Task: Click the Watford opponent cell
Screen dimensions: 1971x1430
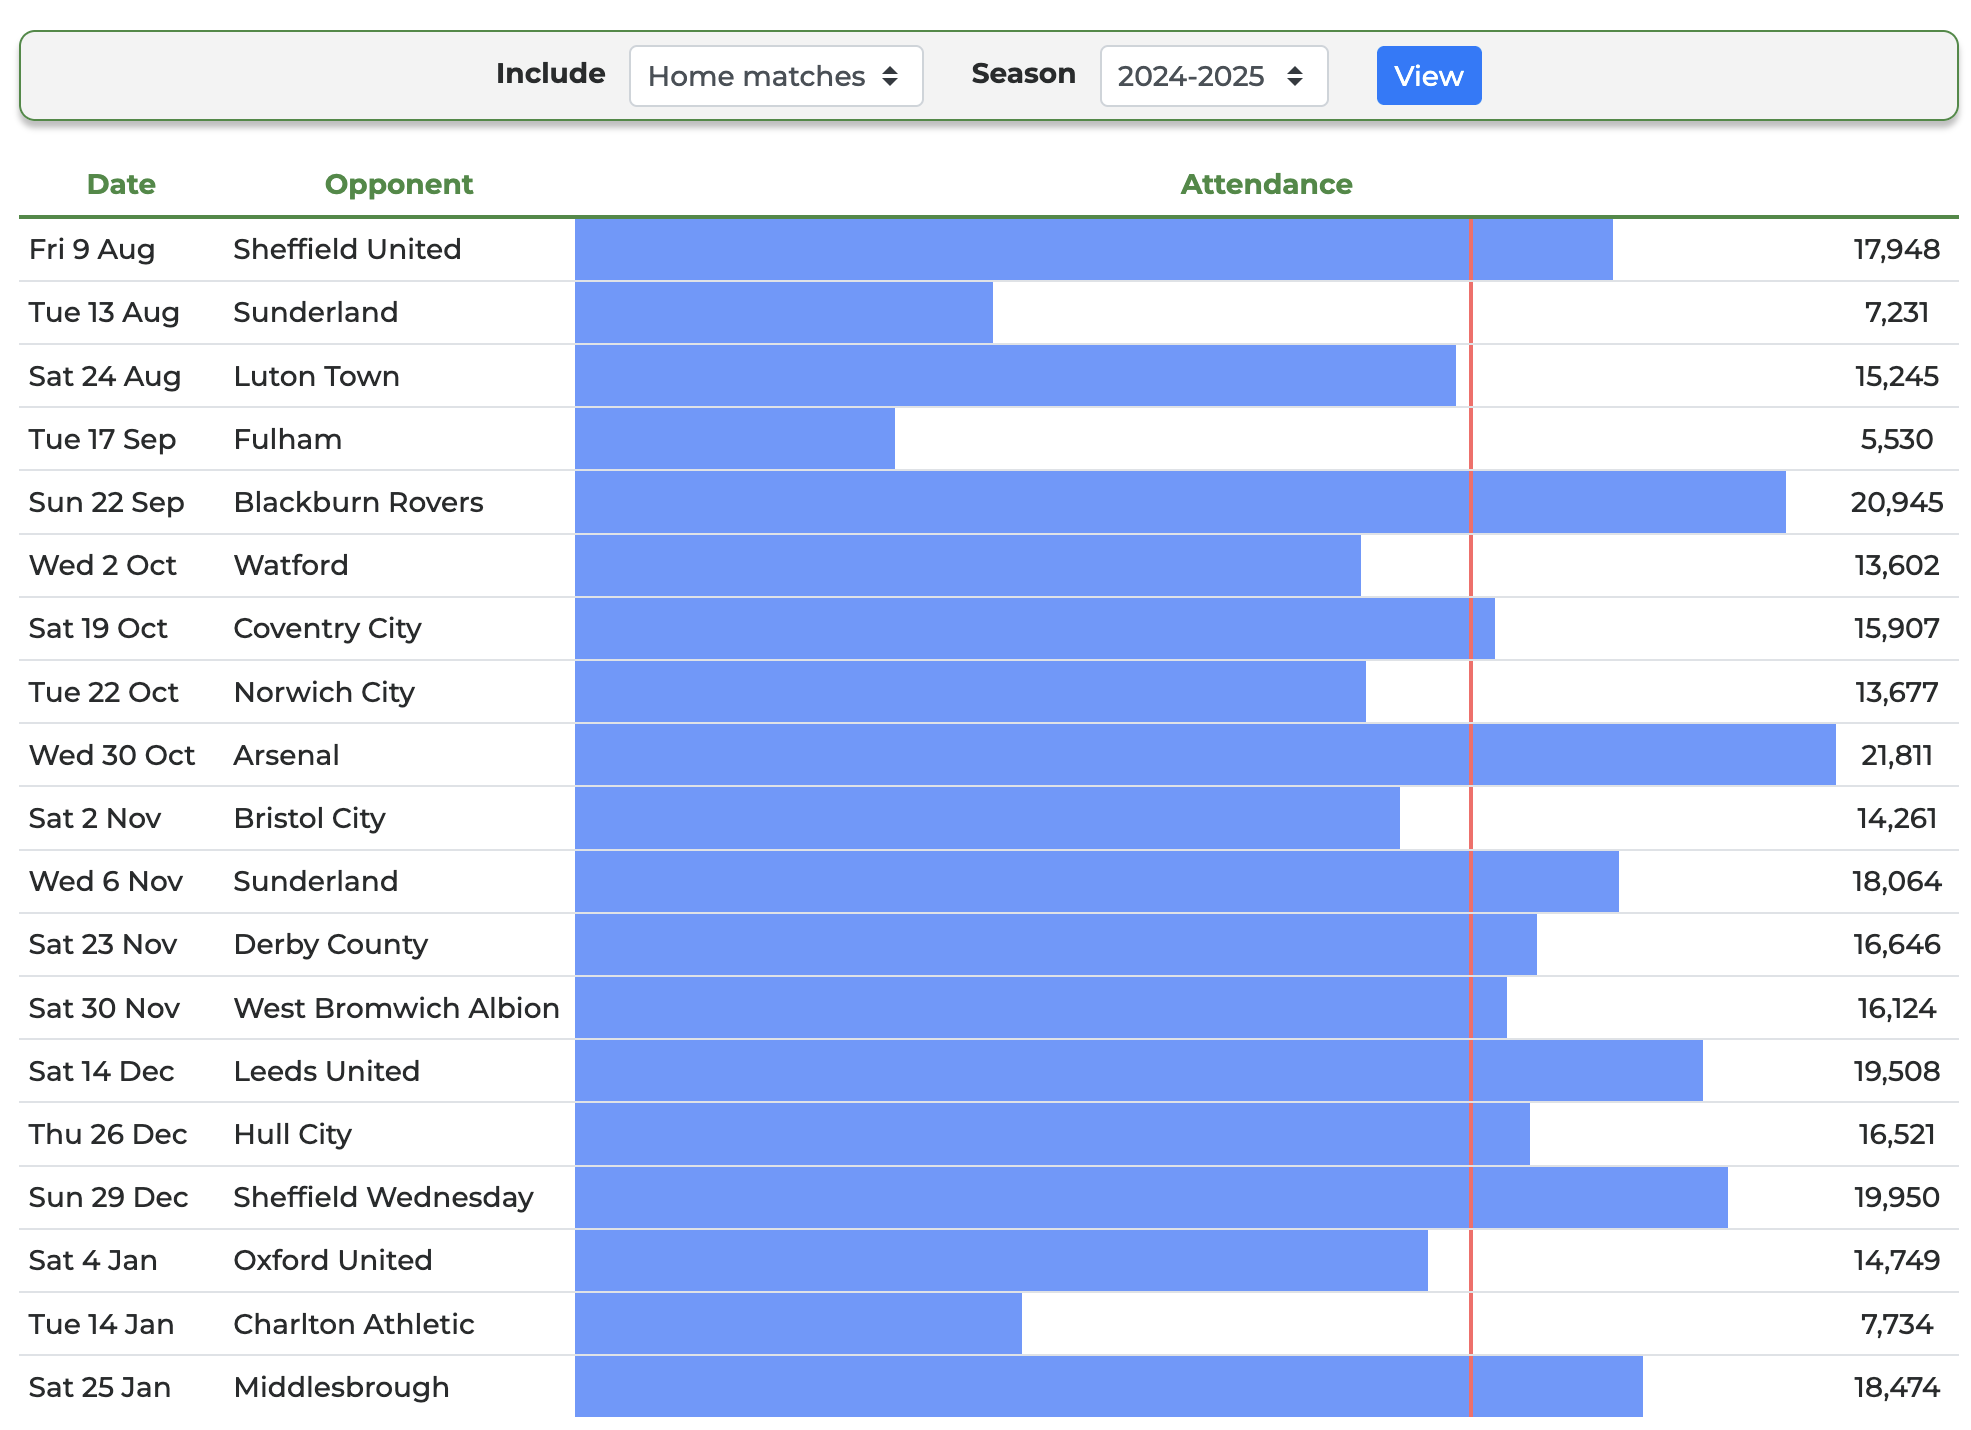Action: coord(290,565)
